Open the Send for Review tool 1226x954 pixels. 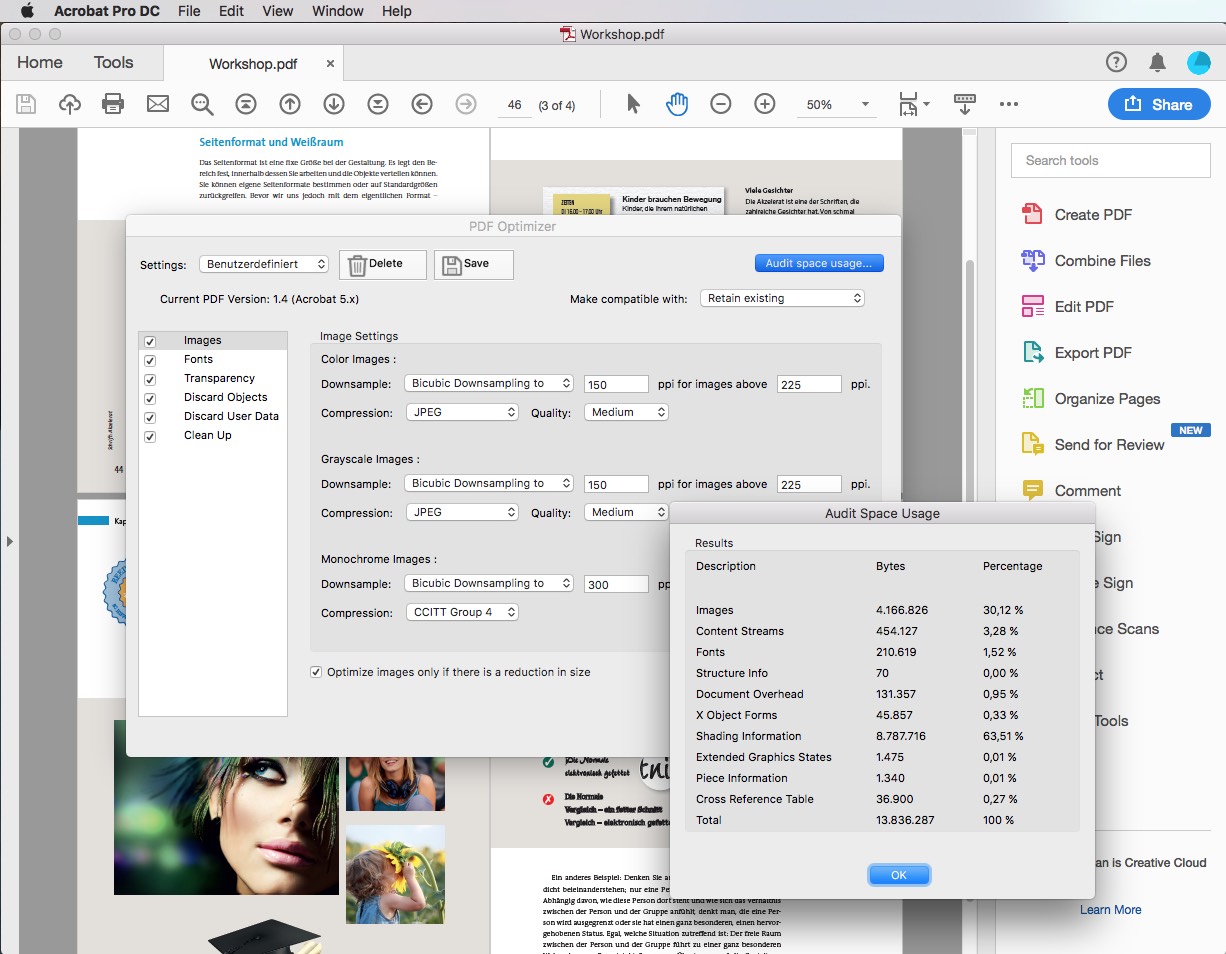pos(1092,444)
